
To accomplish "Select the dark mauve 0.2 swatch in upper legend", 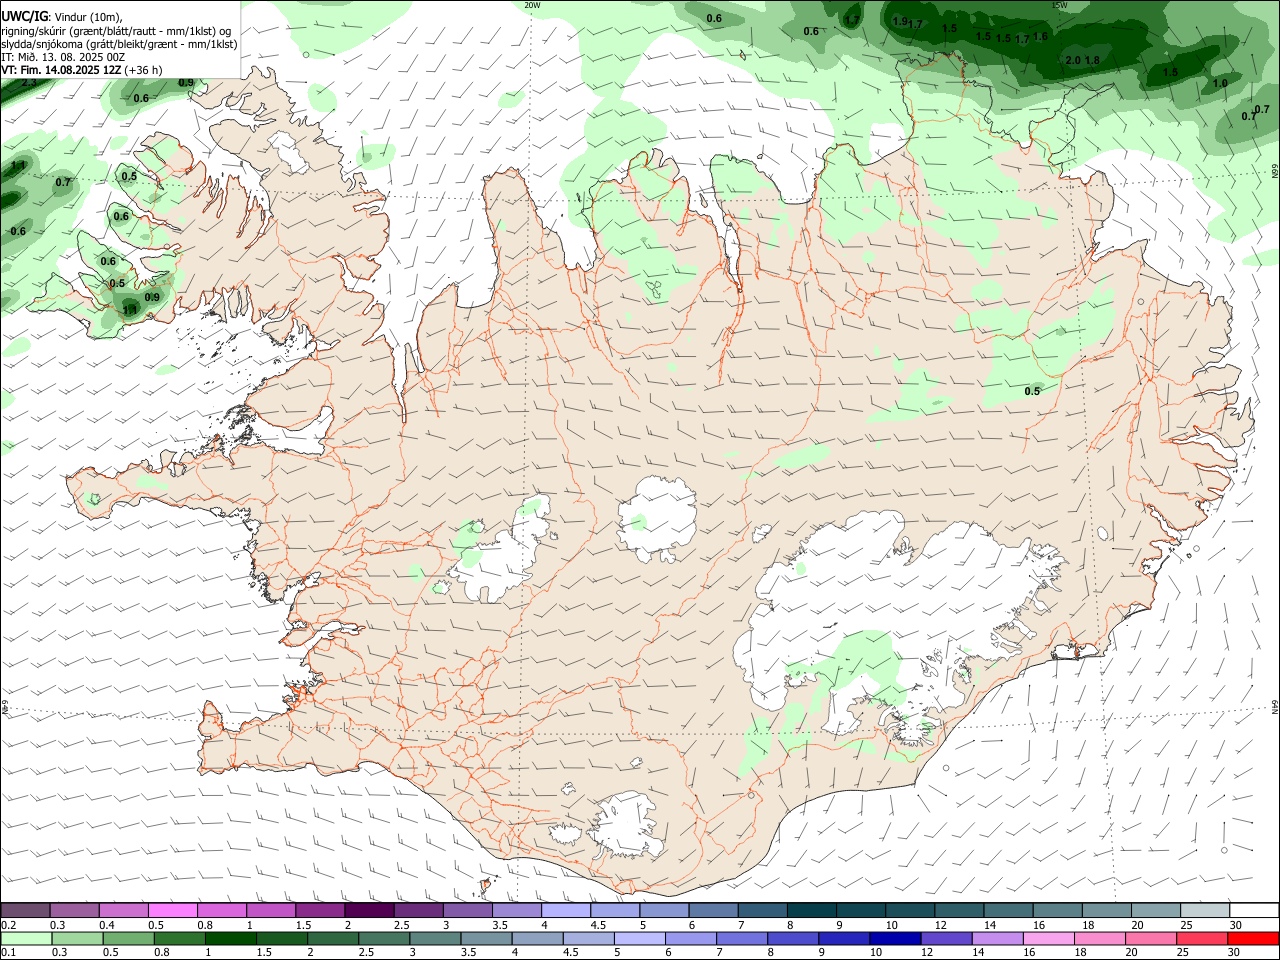I will click(25, 911).
